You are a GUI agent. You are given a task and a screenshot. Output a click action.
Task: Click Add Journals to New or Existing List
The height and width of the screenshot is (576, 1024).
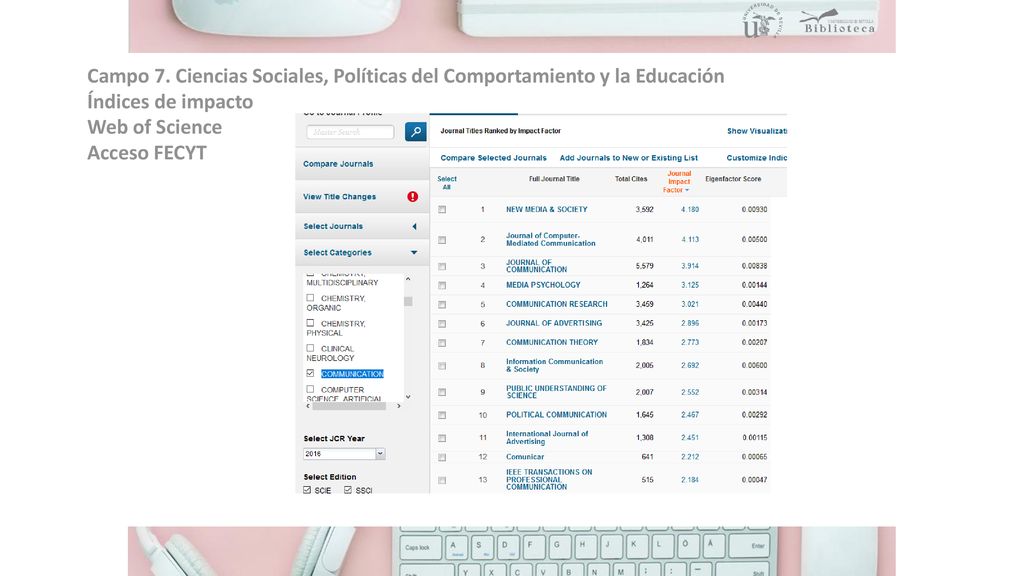[628, 158]
